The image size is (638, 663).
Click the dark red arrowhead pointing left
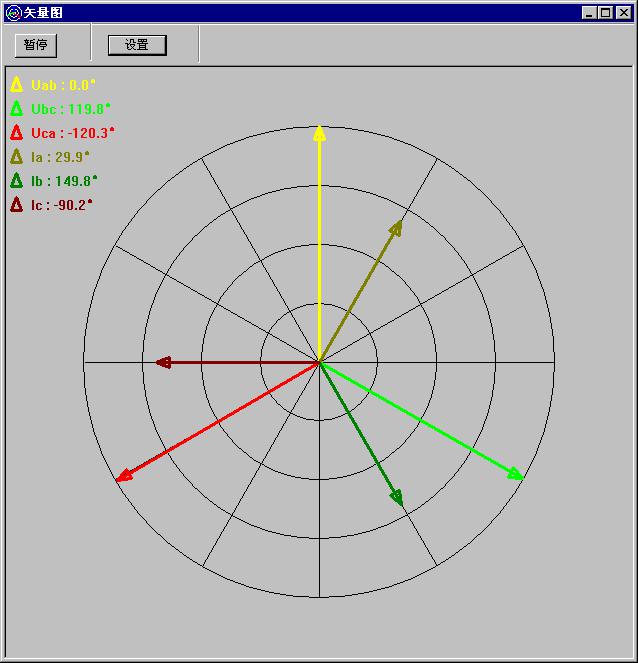[x=164, y=362]
